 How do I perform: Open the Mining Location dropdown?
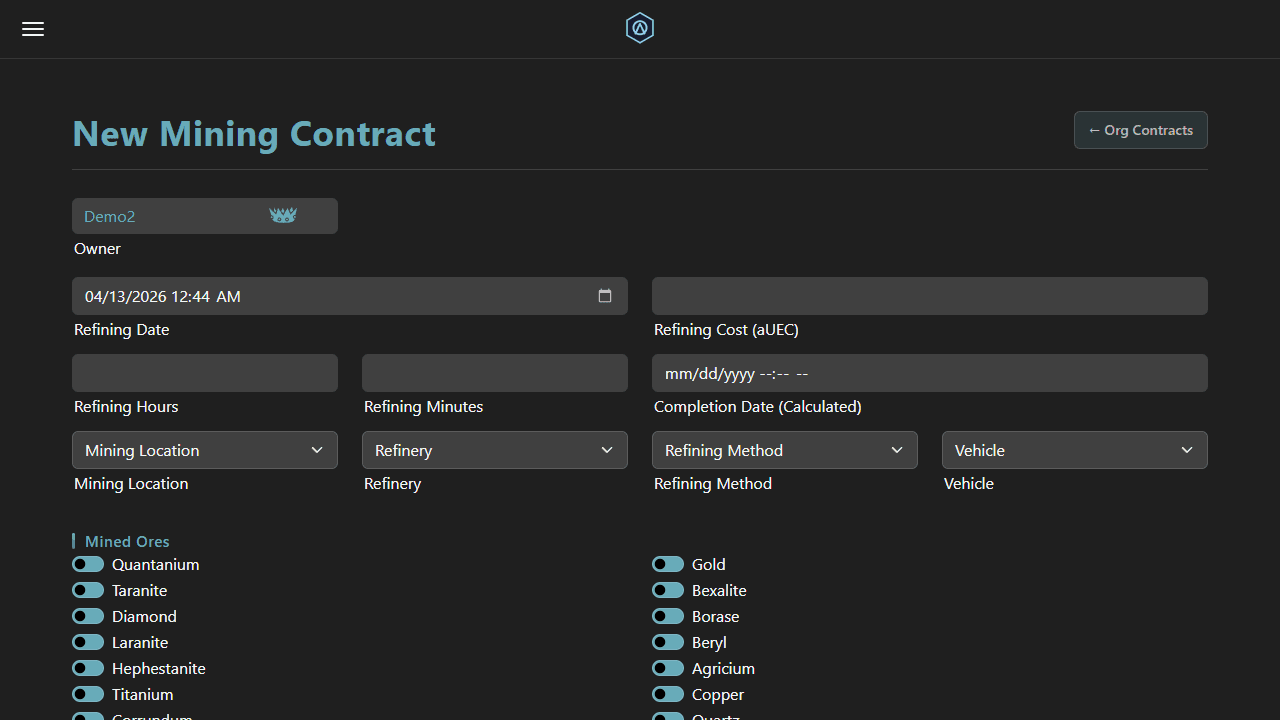[x=204, y=450]
